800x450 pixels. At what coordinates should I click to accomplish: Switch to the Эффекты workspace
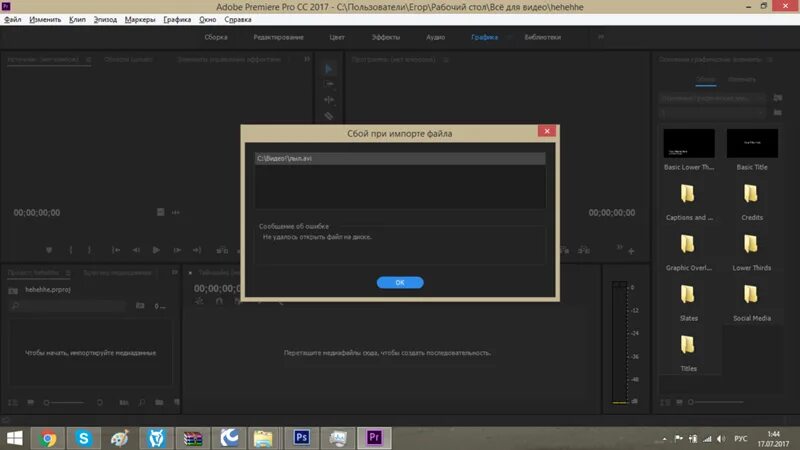coord(386,37)
